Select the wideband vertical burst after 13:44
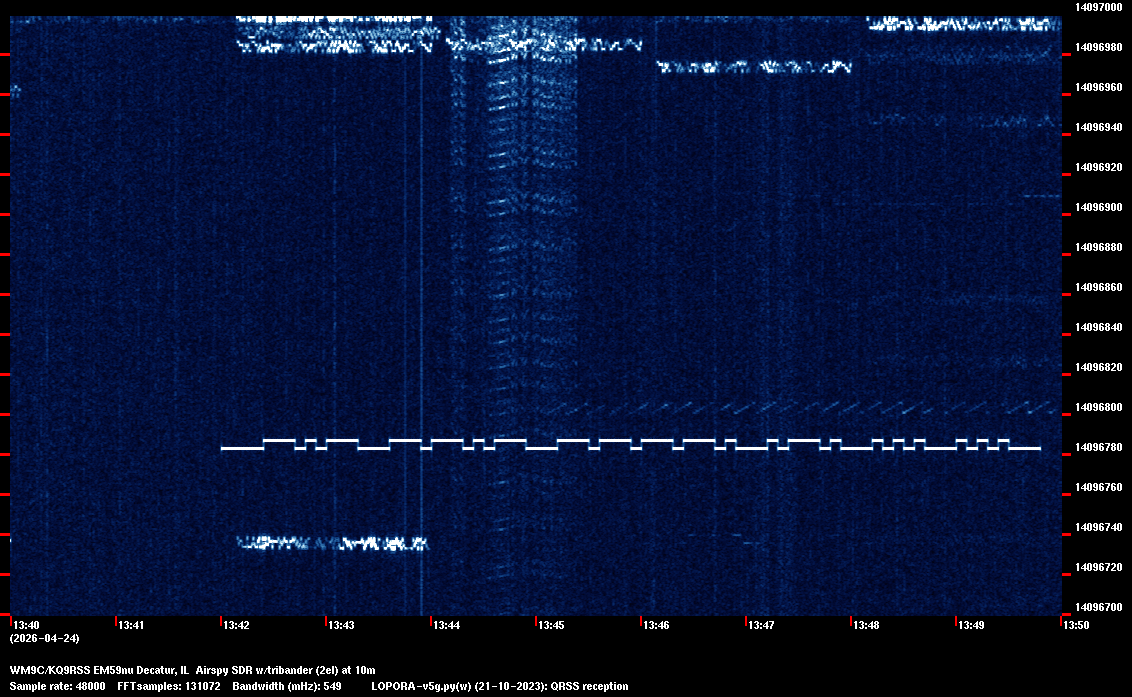 (x=510, y=250)
